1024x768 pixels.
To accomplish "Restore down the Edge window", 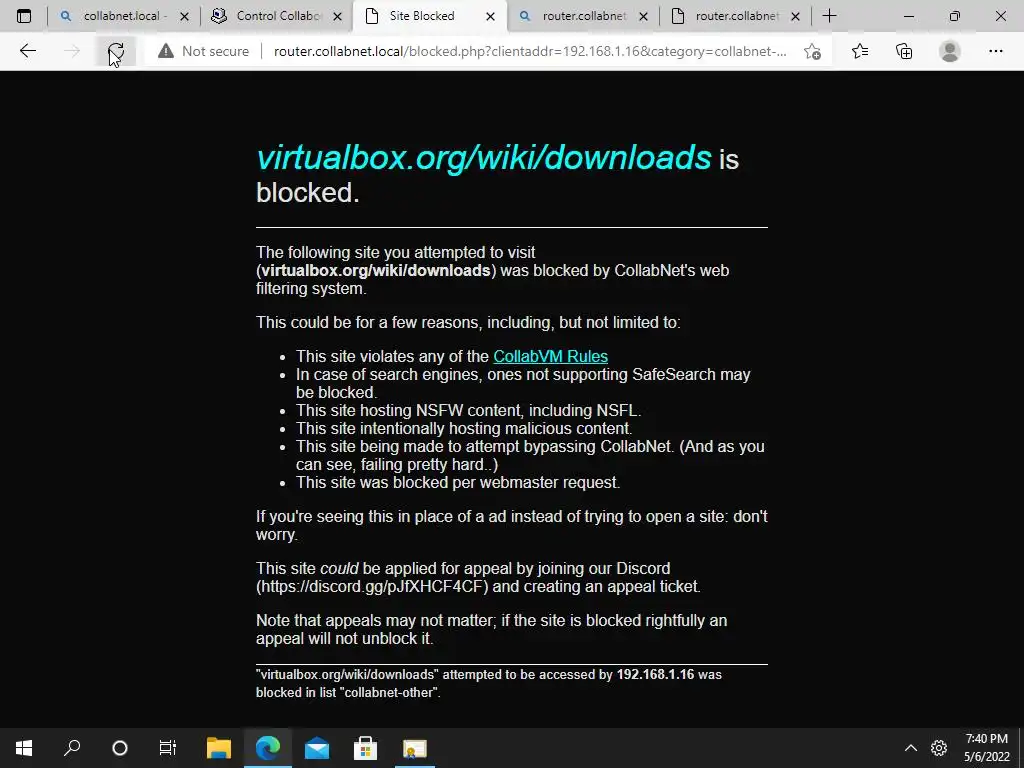I will pos(955,16).
